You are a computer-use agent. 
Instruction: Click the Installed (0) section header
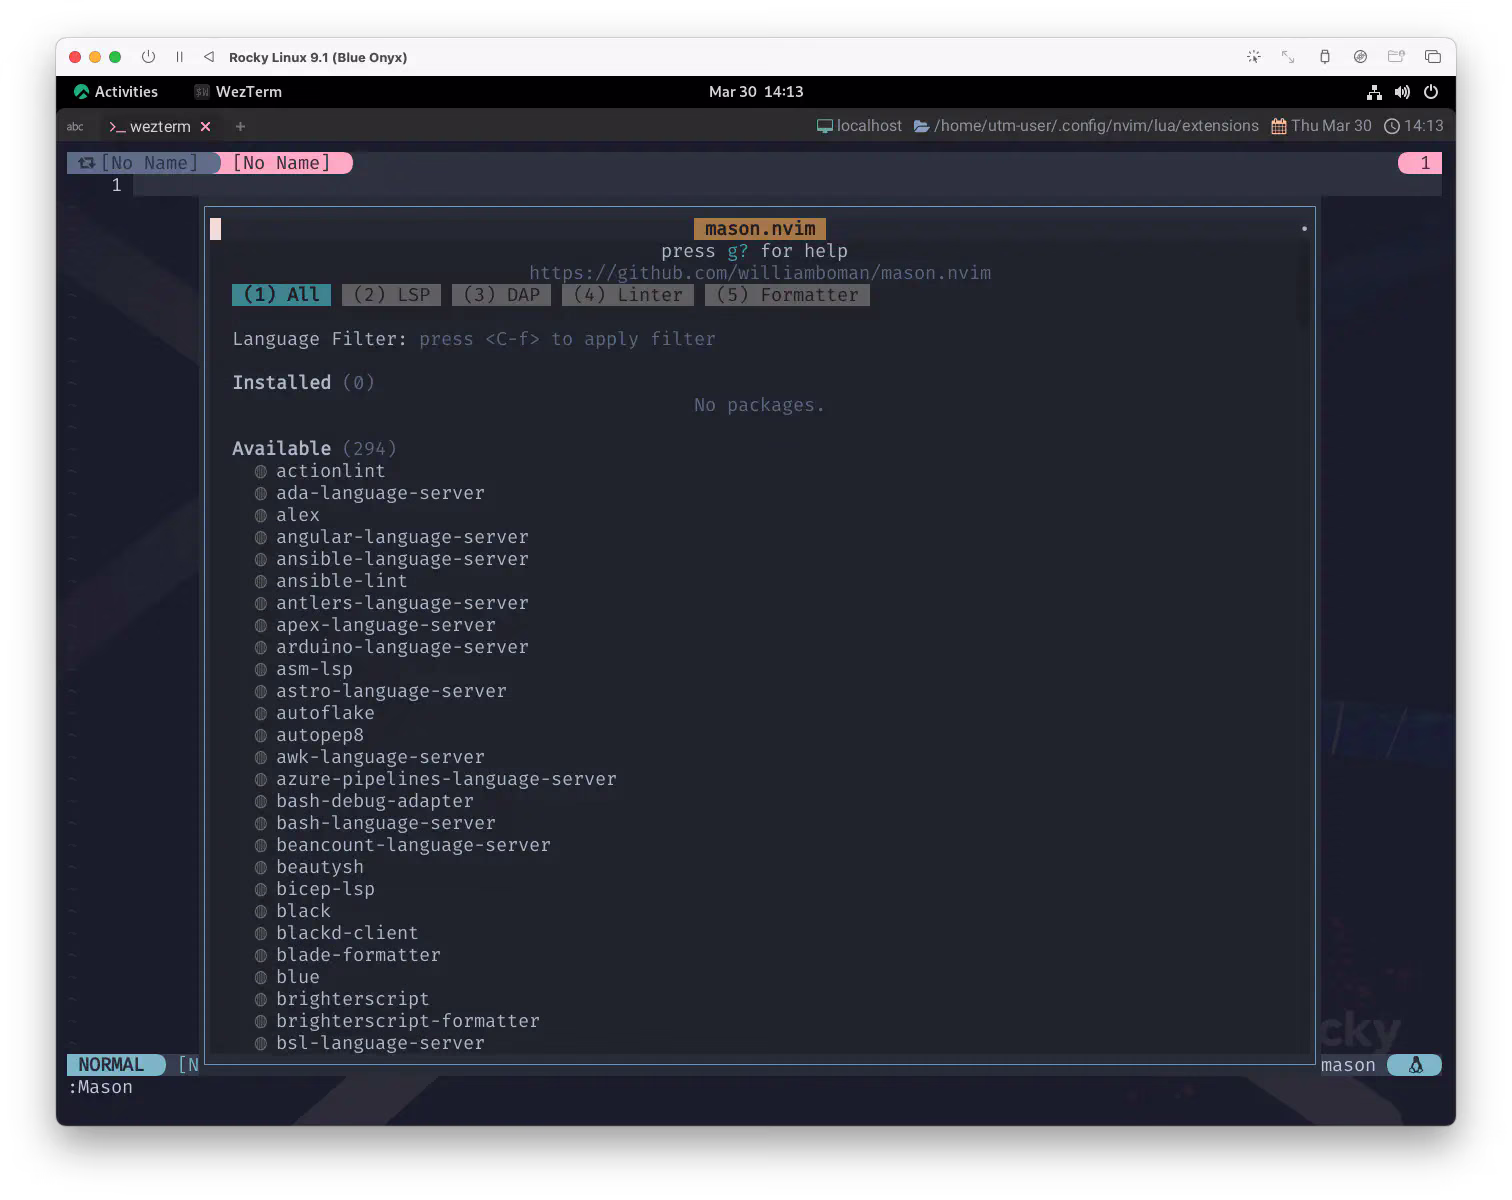(303, 383)
